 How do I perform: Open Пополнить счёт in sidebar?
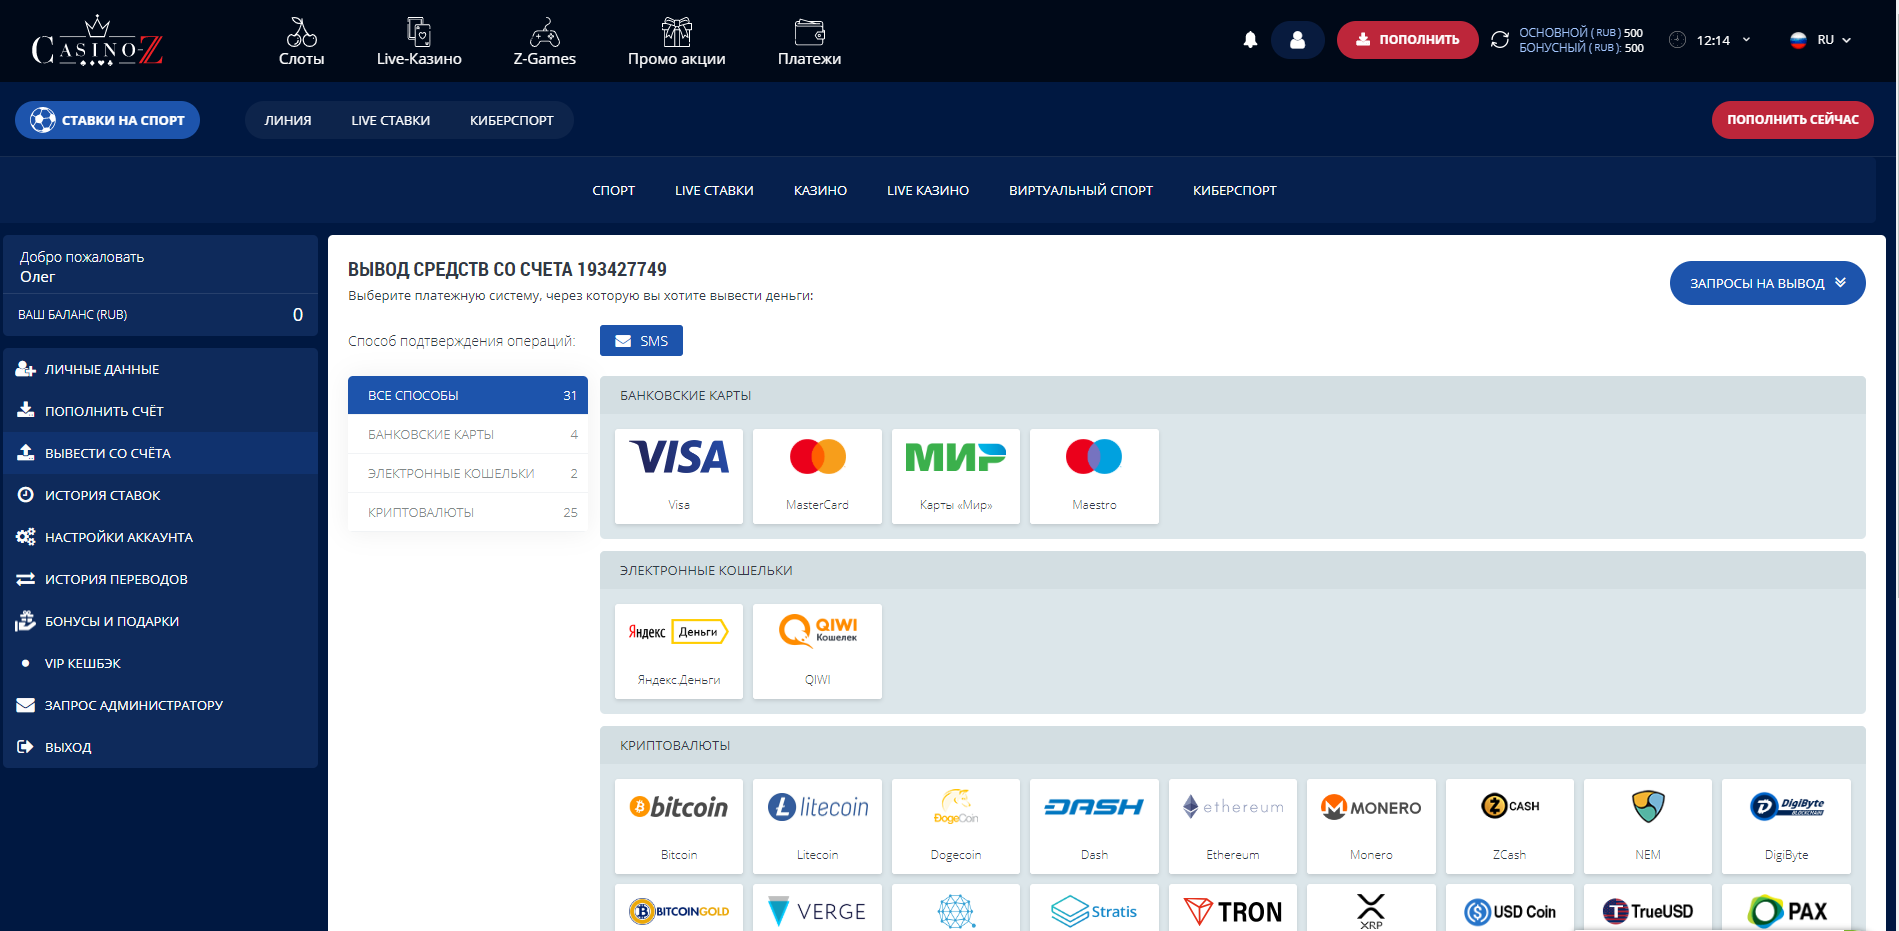(x=161, y=411)
